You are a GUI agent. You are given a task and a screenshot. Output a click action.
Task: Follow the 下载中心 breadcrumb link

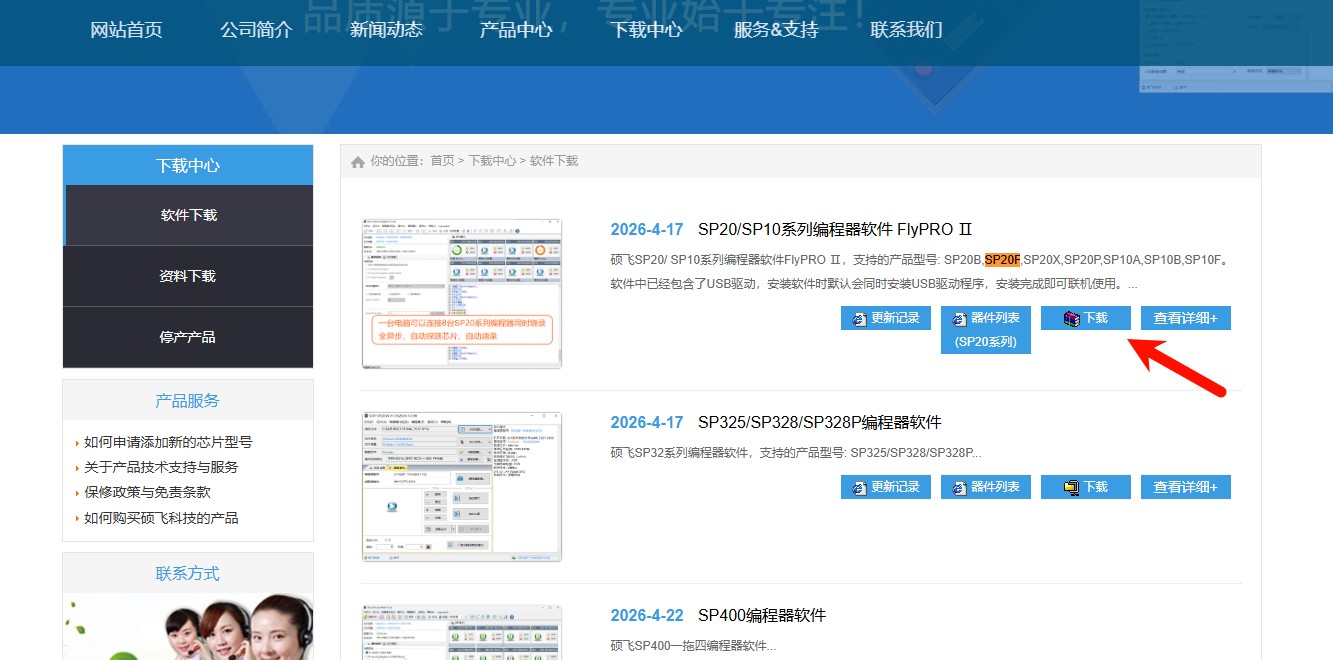pyautogui.click(x=492, y=161)
